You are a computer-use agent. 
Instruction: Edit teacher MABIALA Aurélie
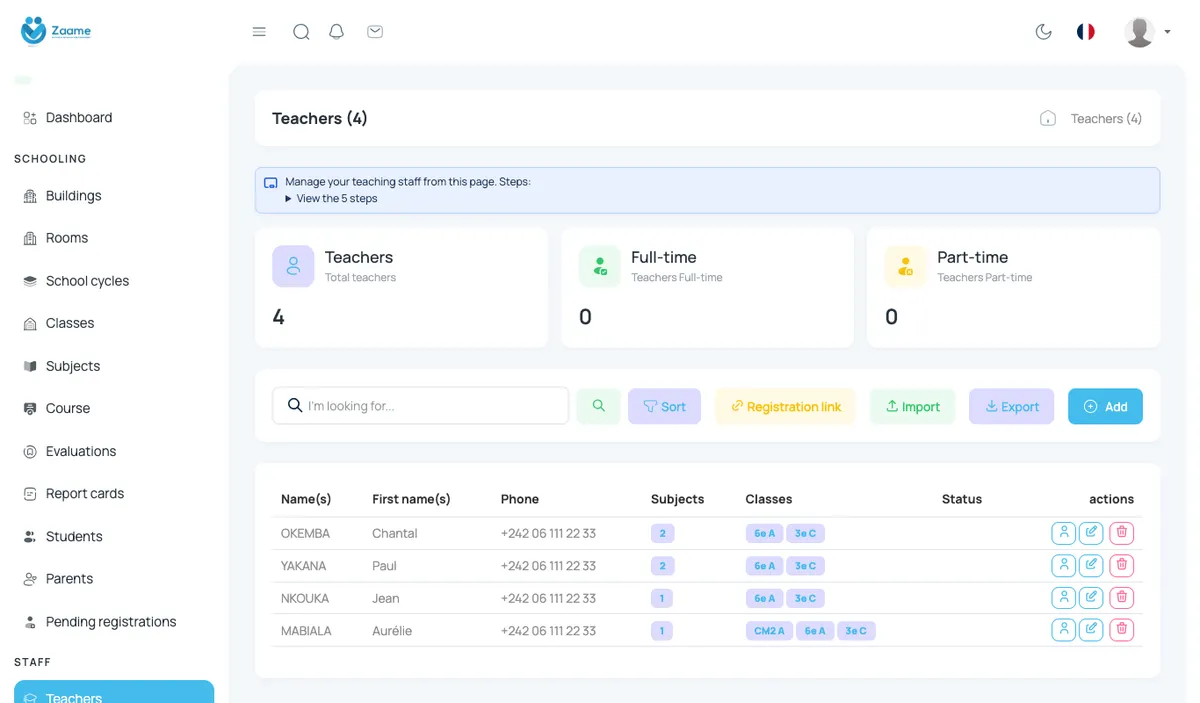click(1091, 629)
